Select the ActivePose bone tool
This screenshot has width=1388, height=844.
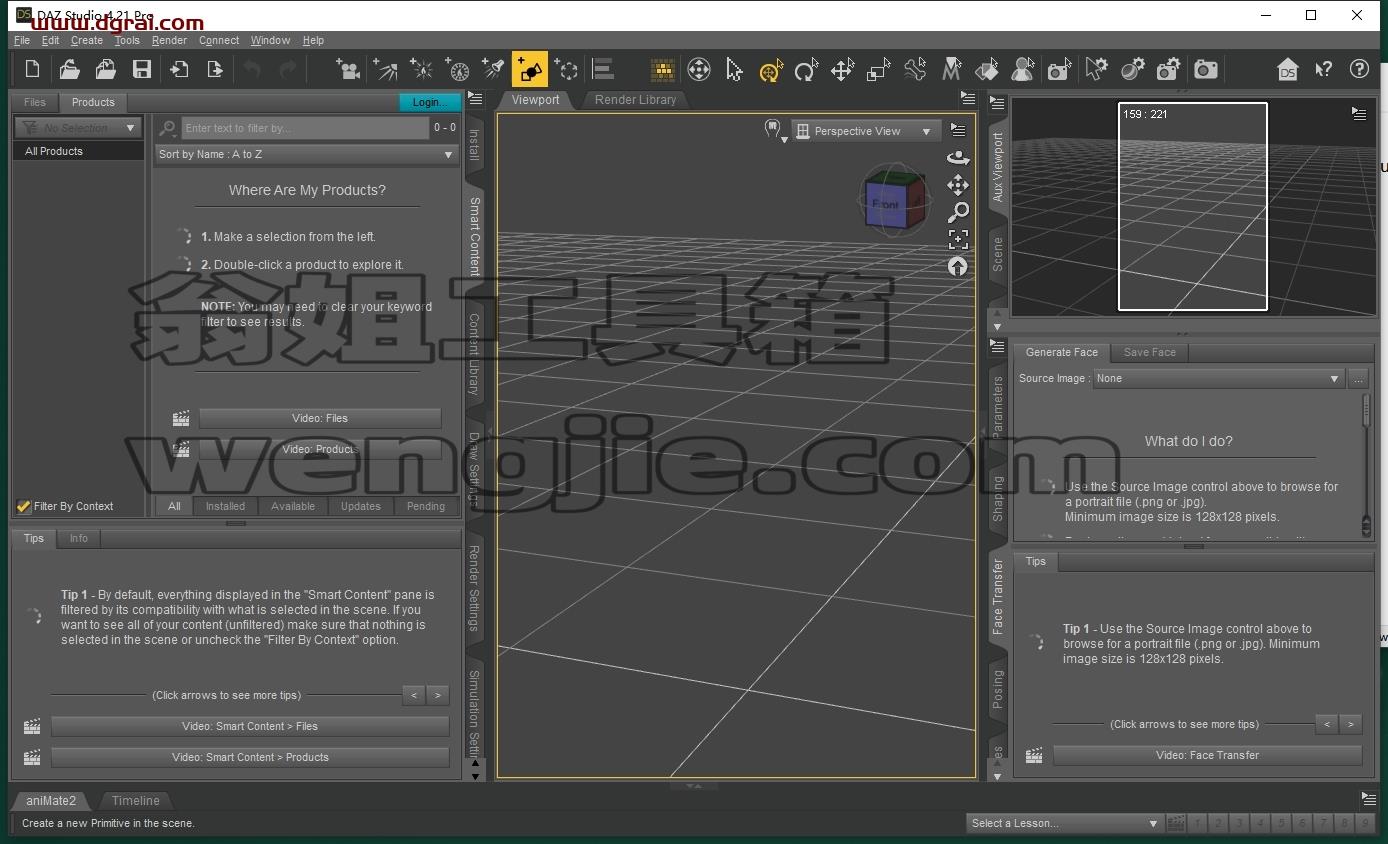pos(915,69)
